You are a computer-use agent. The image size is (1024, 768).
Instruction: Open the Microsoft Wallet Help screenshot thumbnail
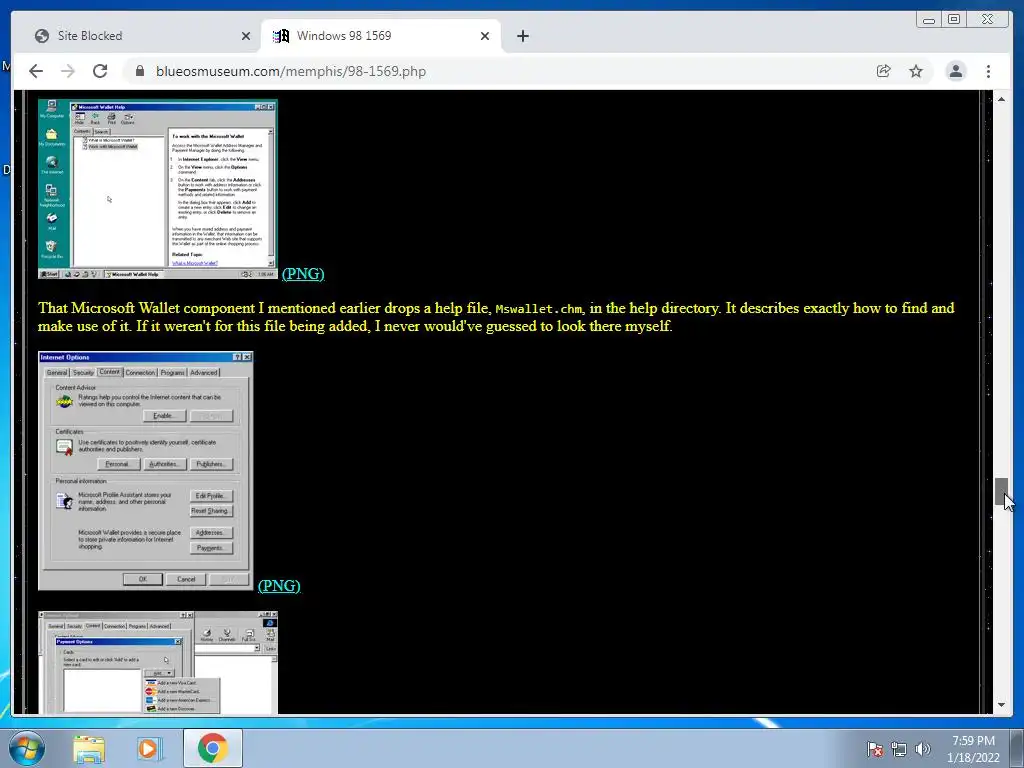pos(158,189)
